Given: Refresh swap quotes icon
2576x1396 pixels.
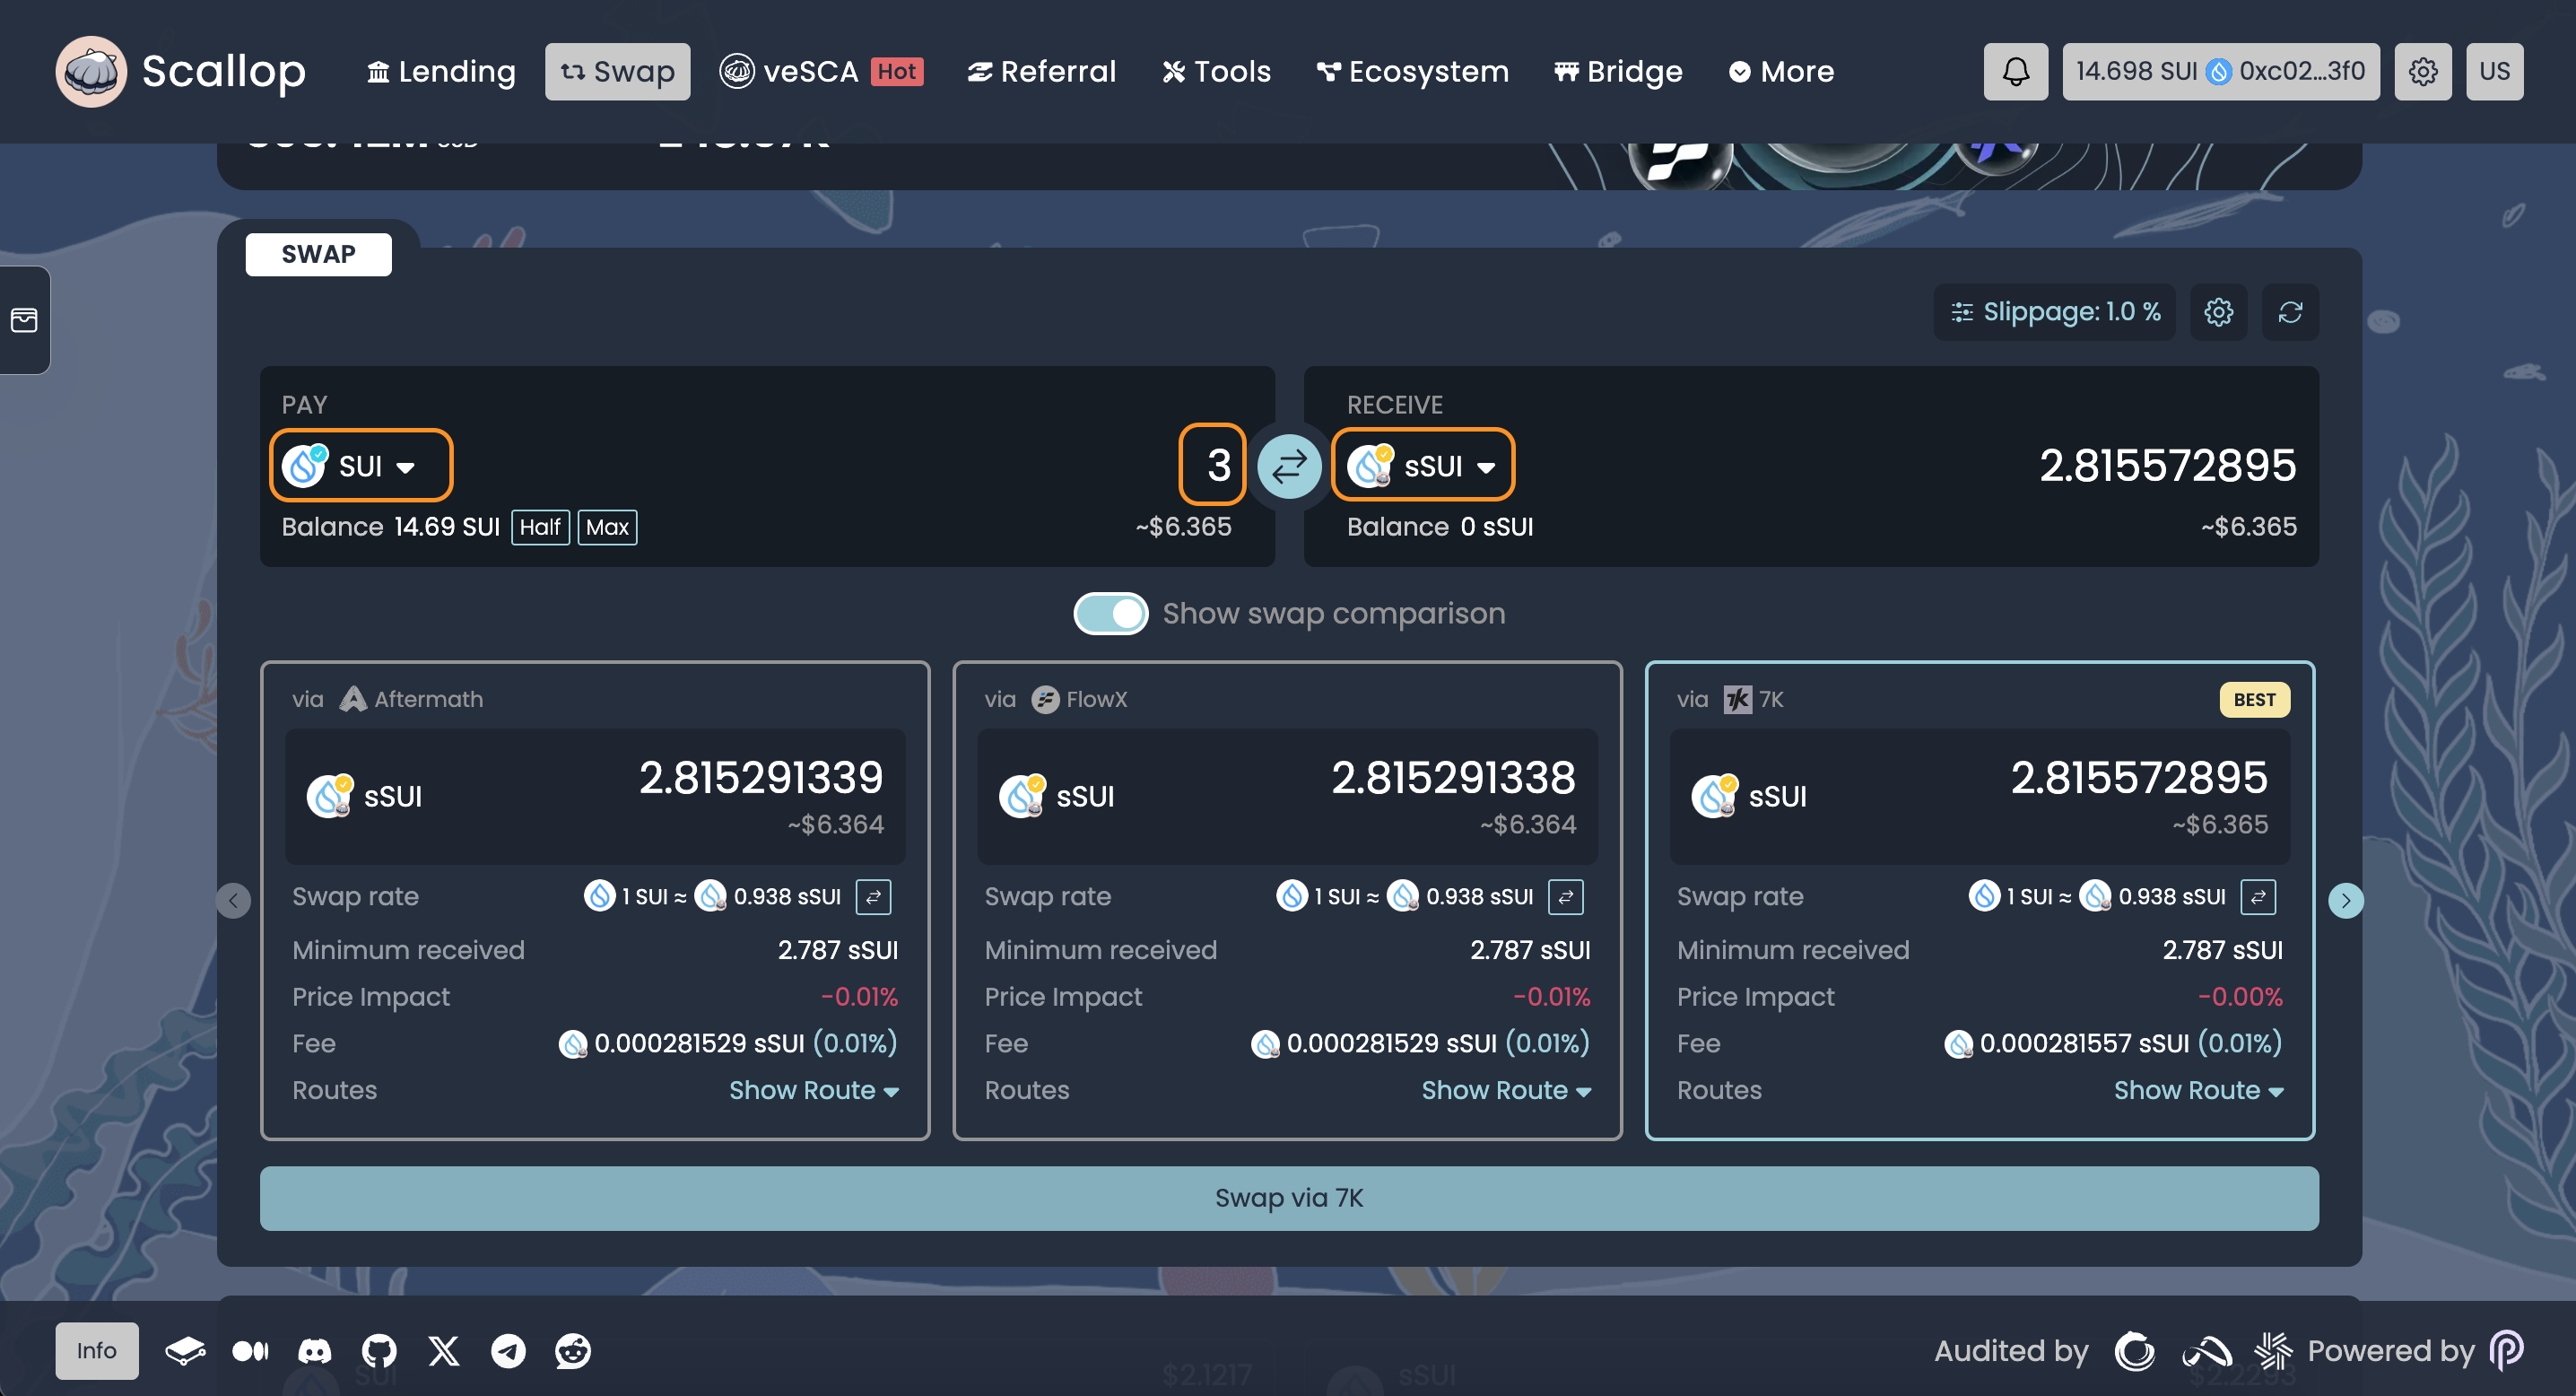Looking at the screenshot, I should point(2290,312).
